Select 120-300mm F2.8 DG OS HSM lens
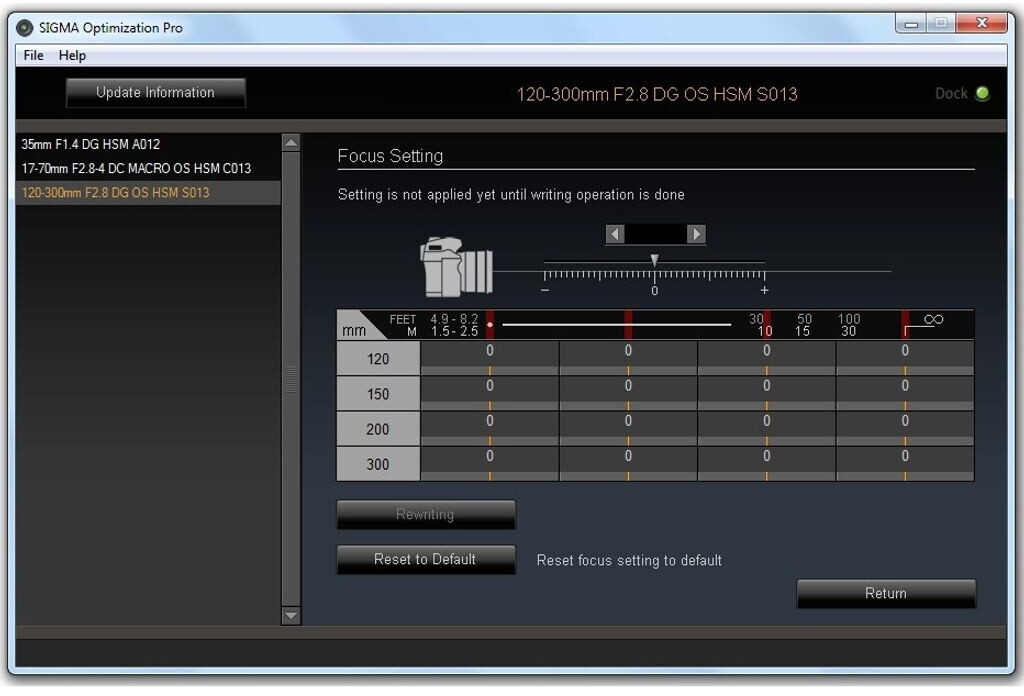Screen dimensions: 1024x696 coord(116,192)
